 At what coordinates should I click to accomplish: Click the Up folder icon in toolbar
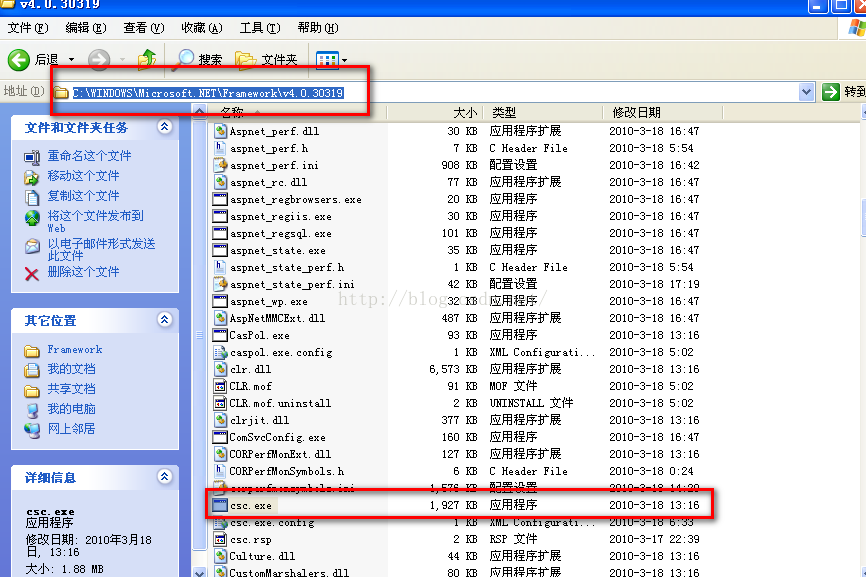(147, 59)
